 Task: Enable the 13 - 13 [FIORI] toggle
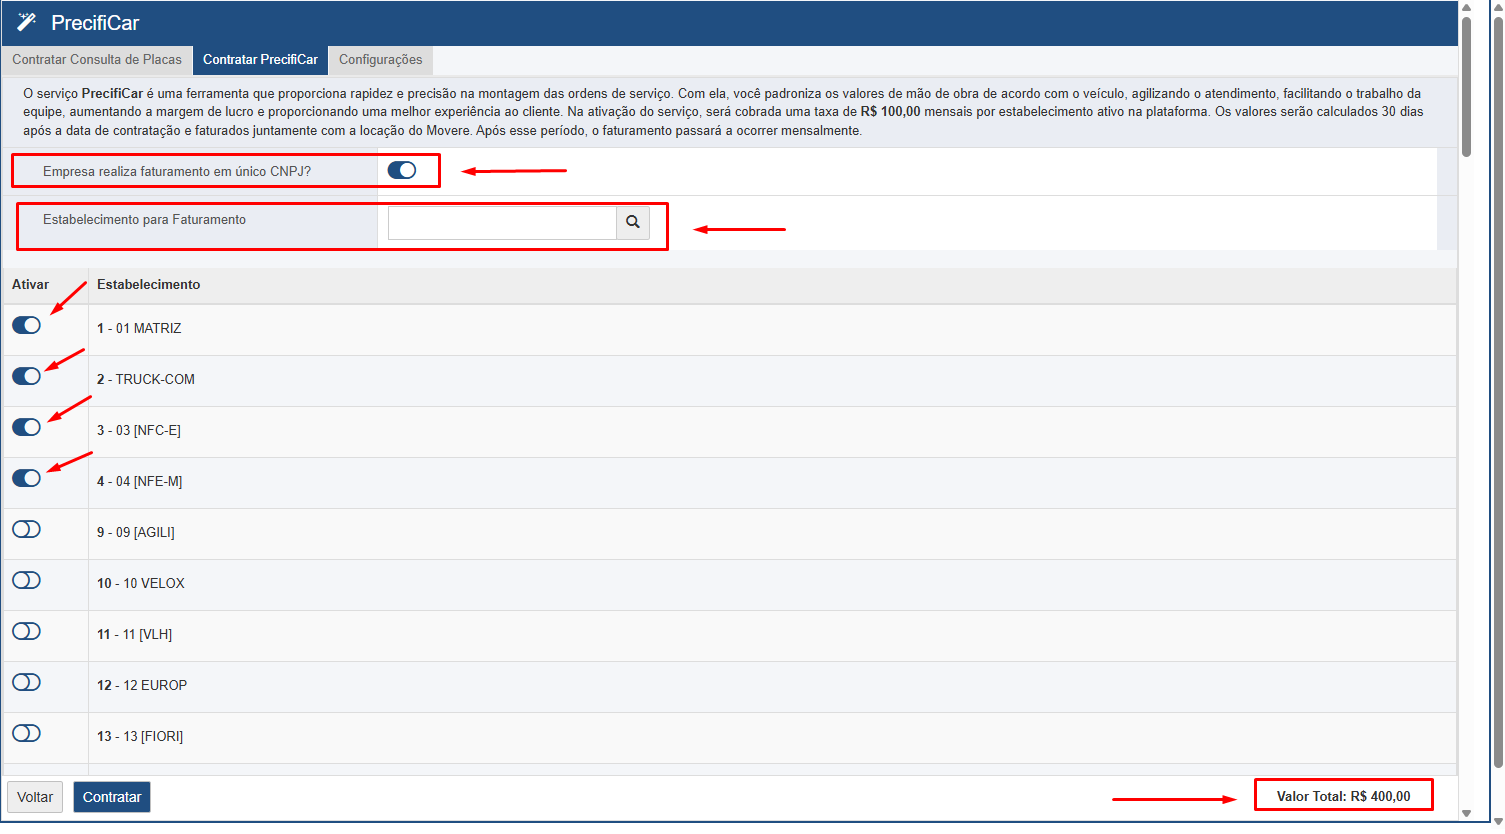click(x=26, y=733)
